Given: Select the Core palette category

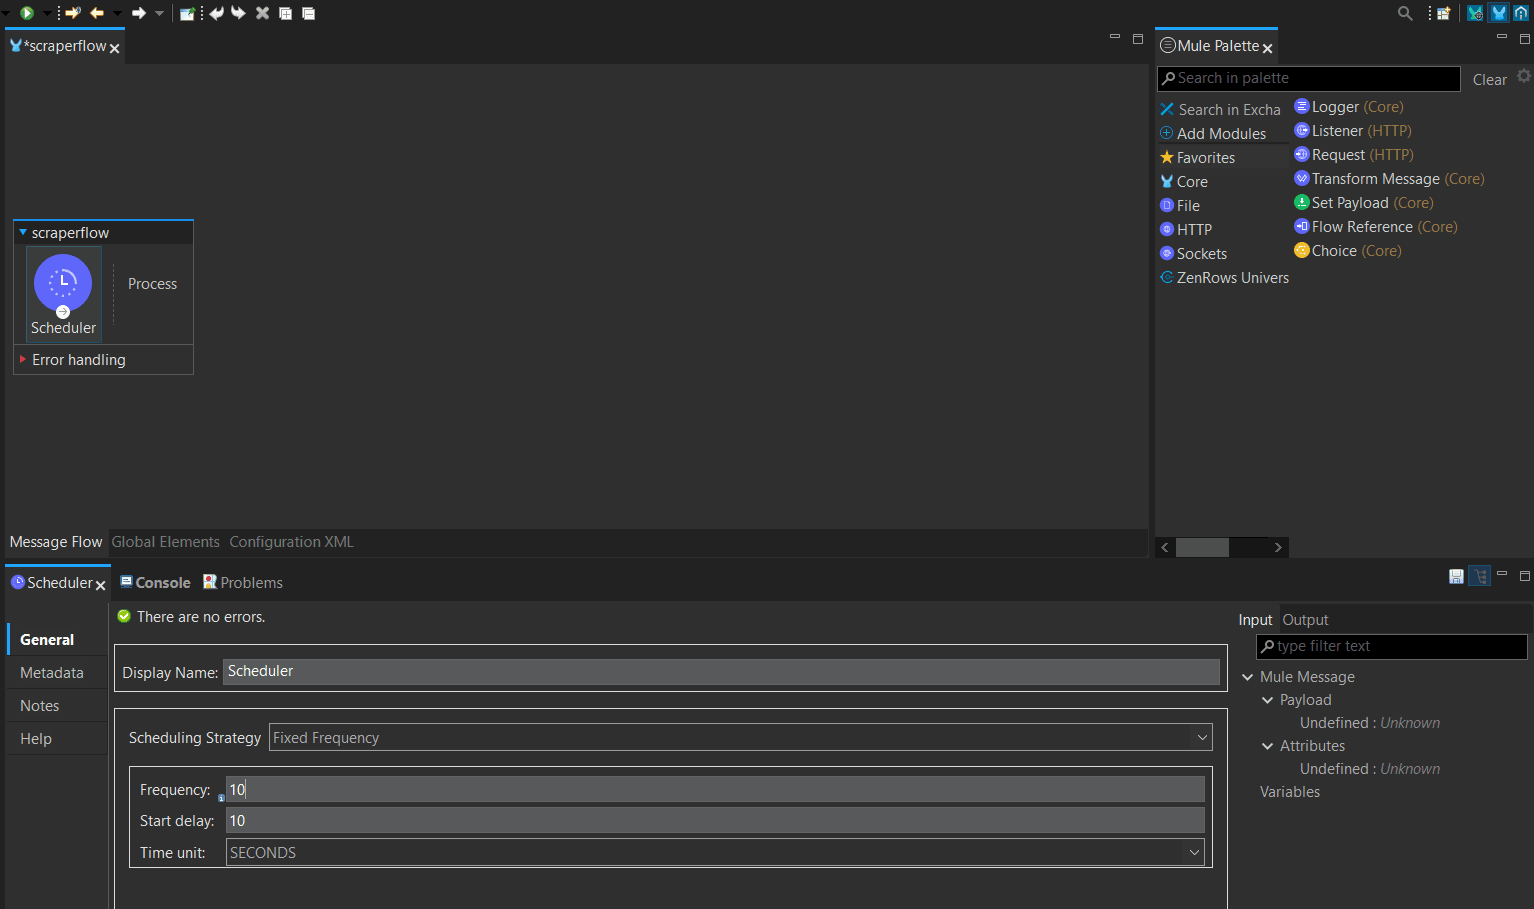Looking at the screenshot, I should coord(1184,182).
